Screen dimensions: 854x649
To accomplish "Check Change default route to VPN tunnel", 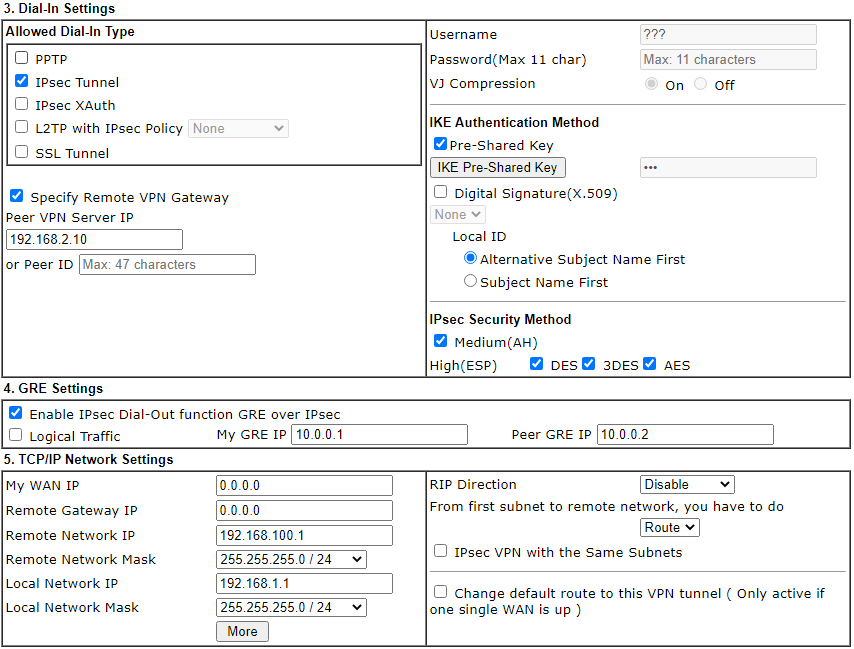I will [441, 592].
